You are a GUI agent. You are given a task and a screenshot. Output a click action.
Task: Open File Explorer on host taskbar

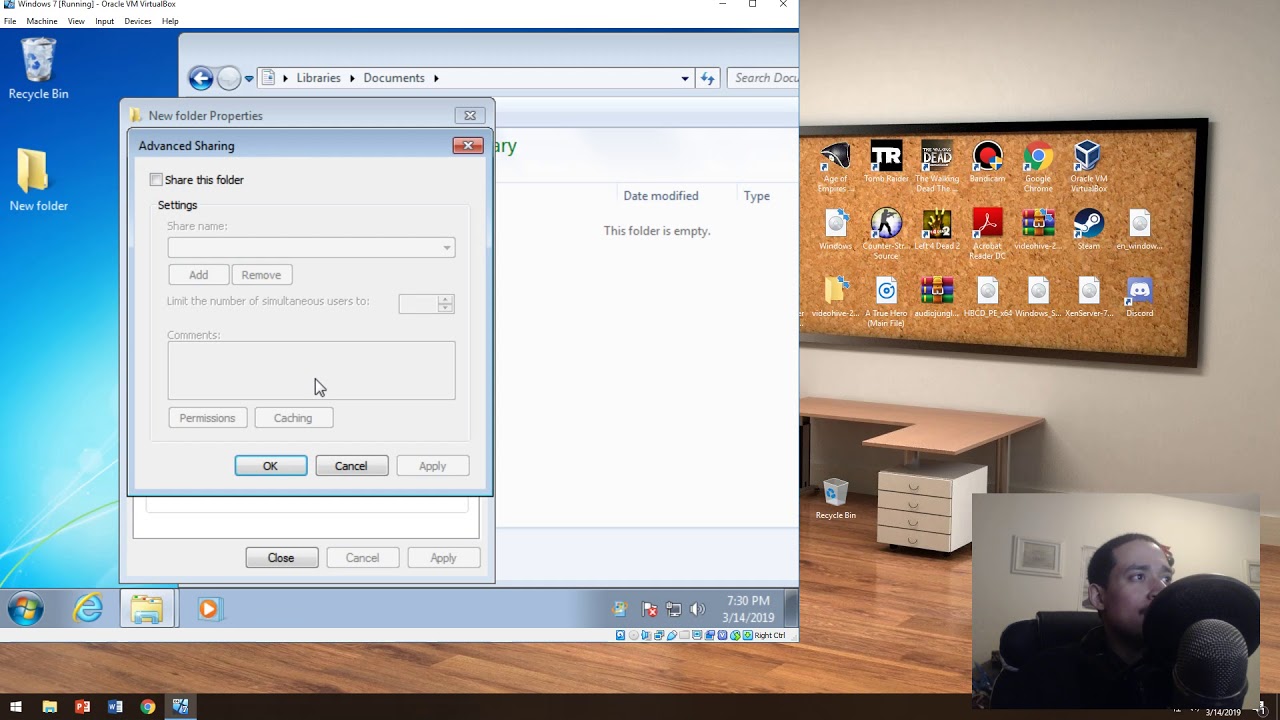click(x=50, y=707)
